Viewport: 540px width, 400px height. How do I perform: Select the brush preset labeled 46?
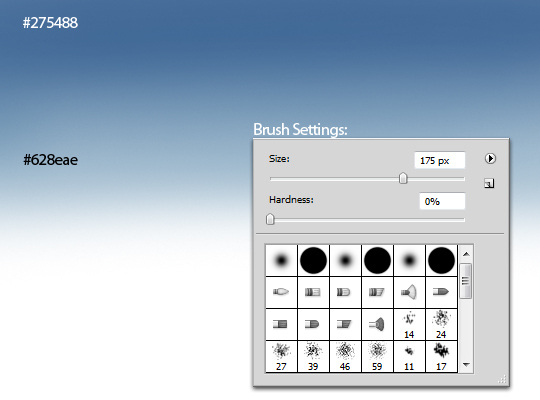(345, 356)
